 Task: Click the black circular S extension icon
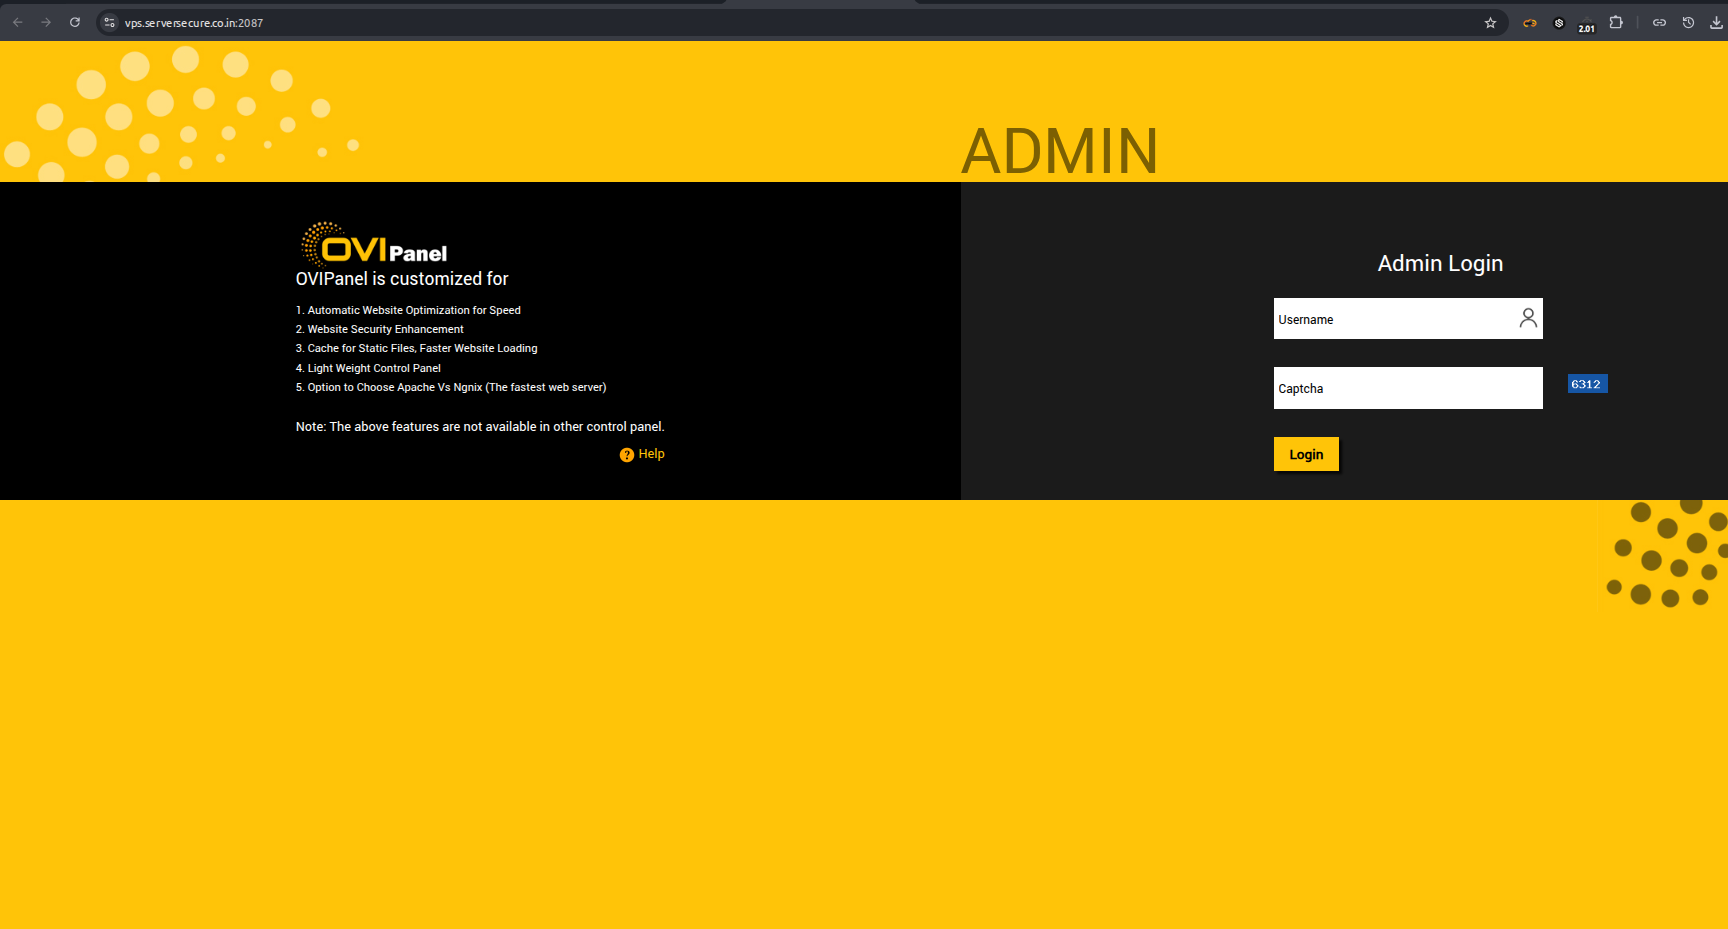pos(1558,22)
